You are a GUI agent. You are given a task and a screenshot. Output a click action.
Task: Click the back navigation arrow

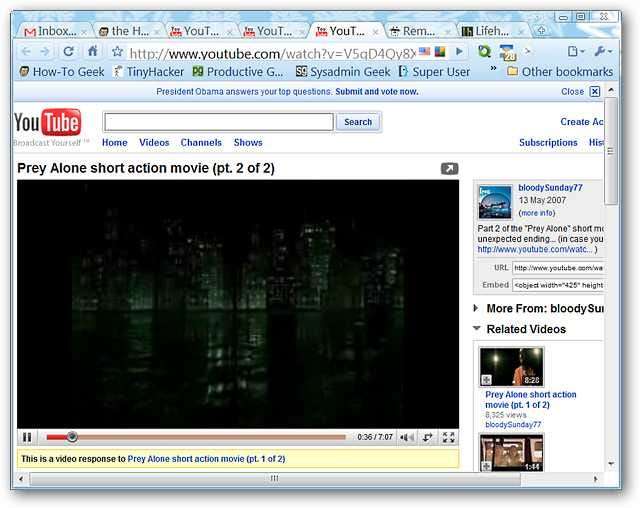[x=23, y=51]
